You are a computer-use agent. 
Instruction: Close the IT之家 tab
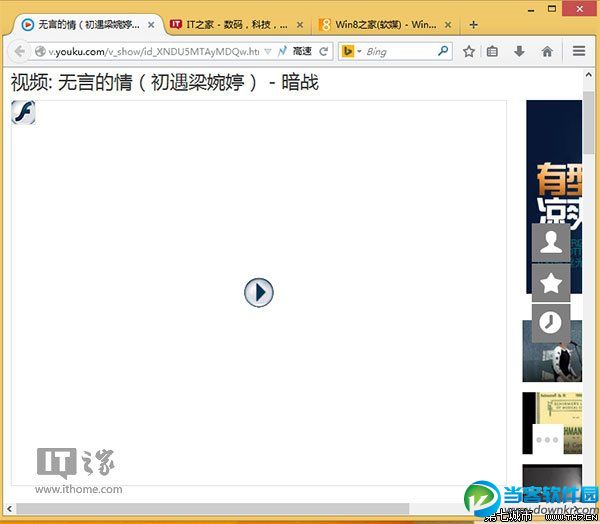point(300,25)
